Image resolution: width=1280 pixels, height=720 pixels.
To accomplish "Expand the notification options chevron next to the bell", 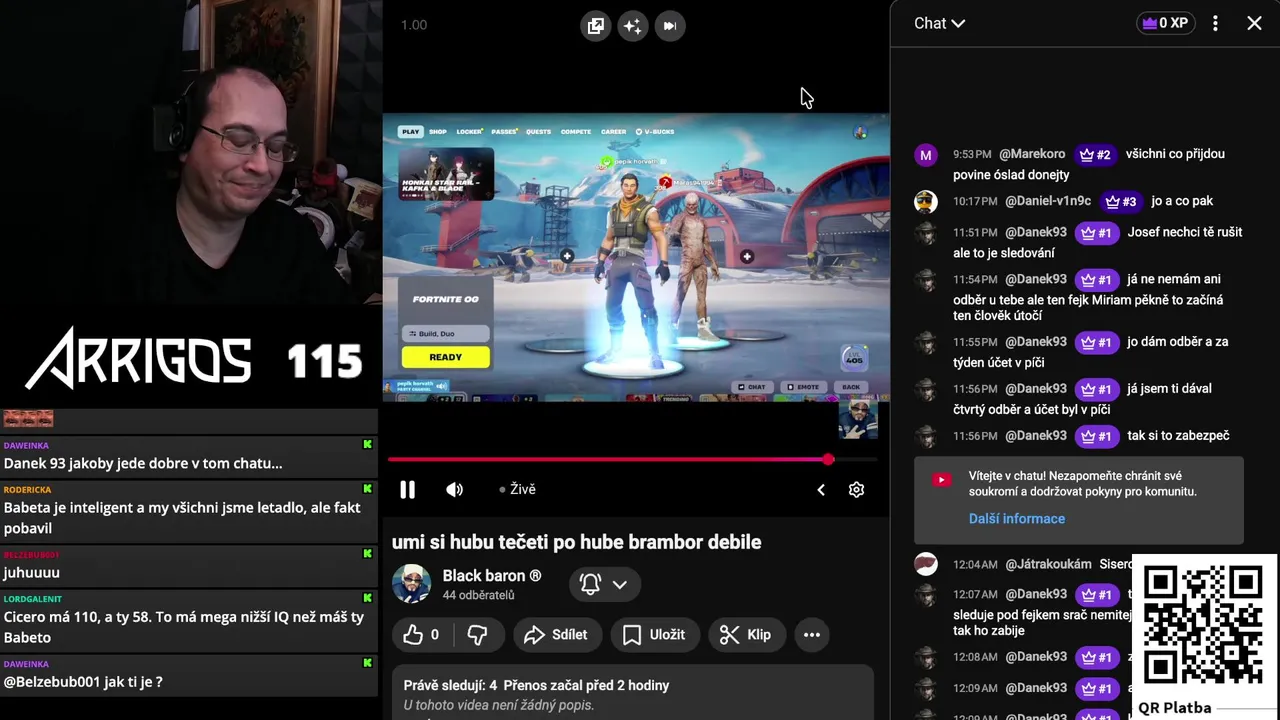I will click(x=620, y=584).
